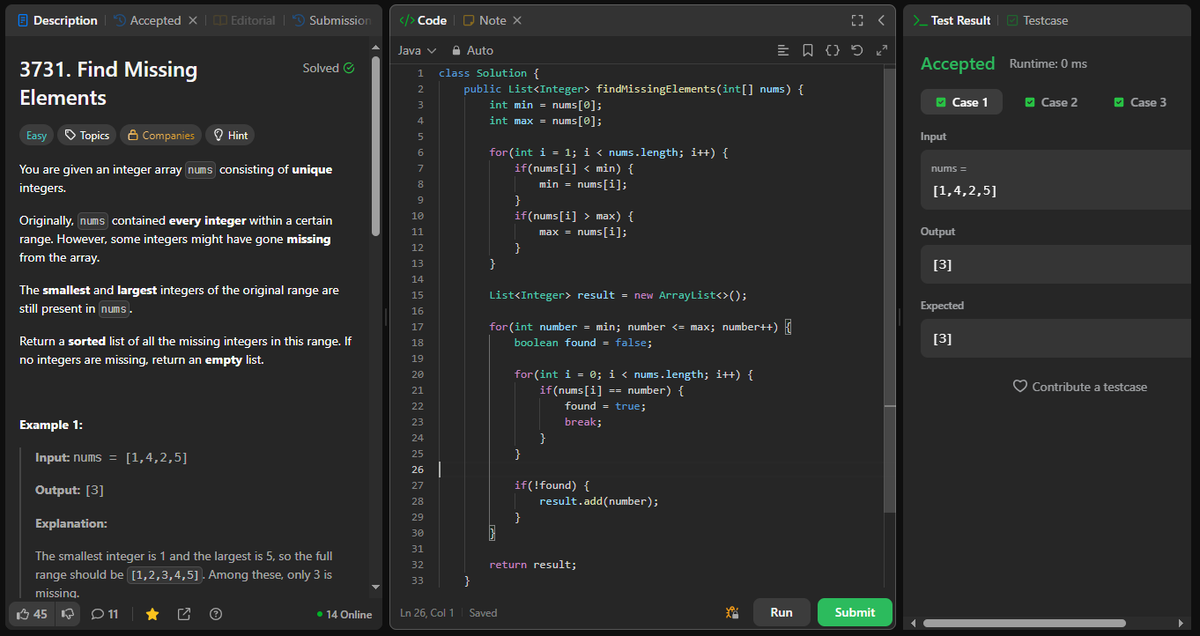Click the Contribute a testcase link
The height and width of the screenshot is (636, 1200).
coord(1080,386)
